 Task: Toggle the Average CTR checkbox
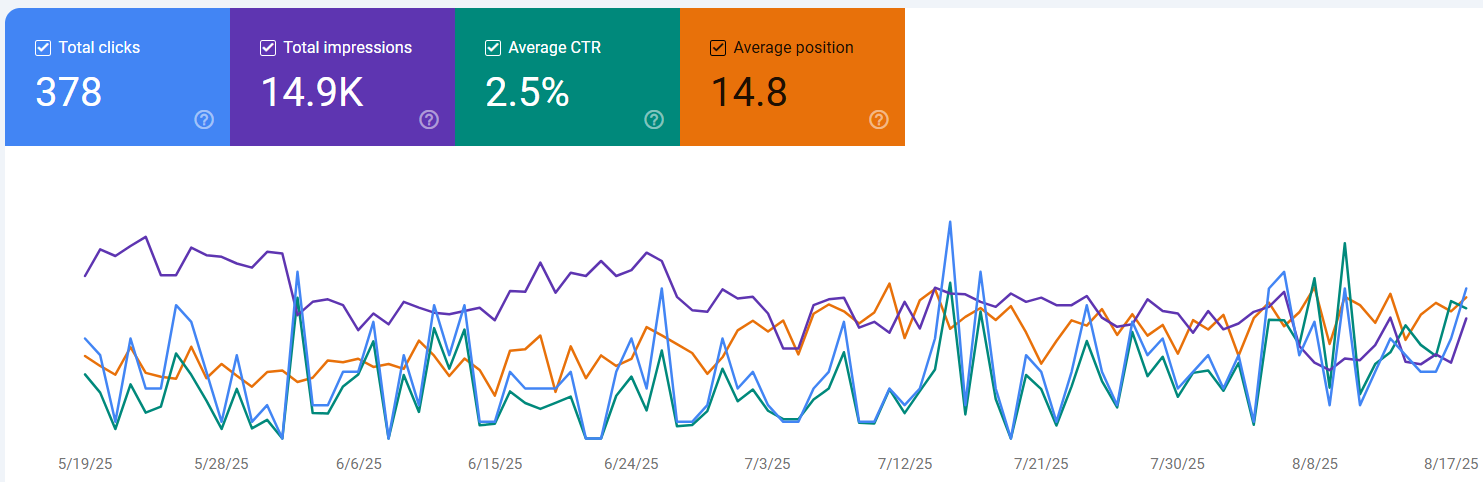pyautogui.click(x=493, y=48)
